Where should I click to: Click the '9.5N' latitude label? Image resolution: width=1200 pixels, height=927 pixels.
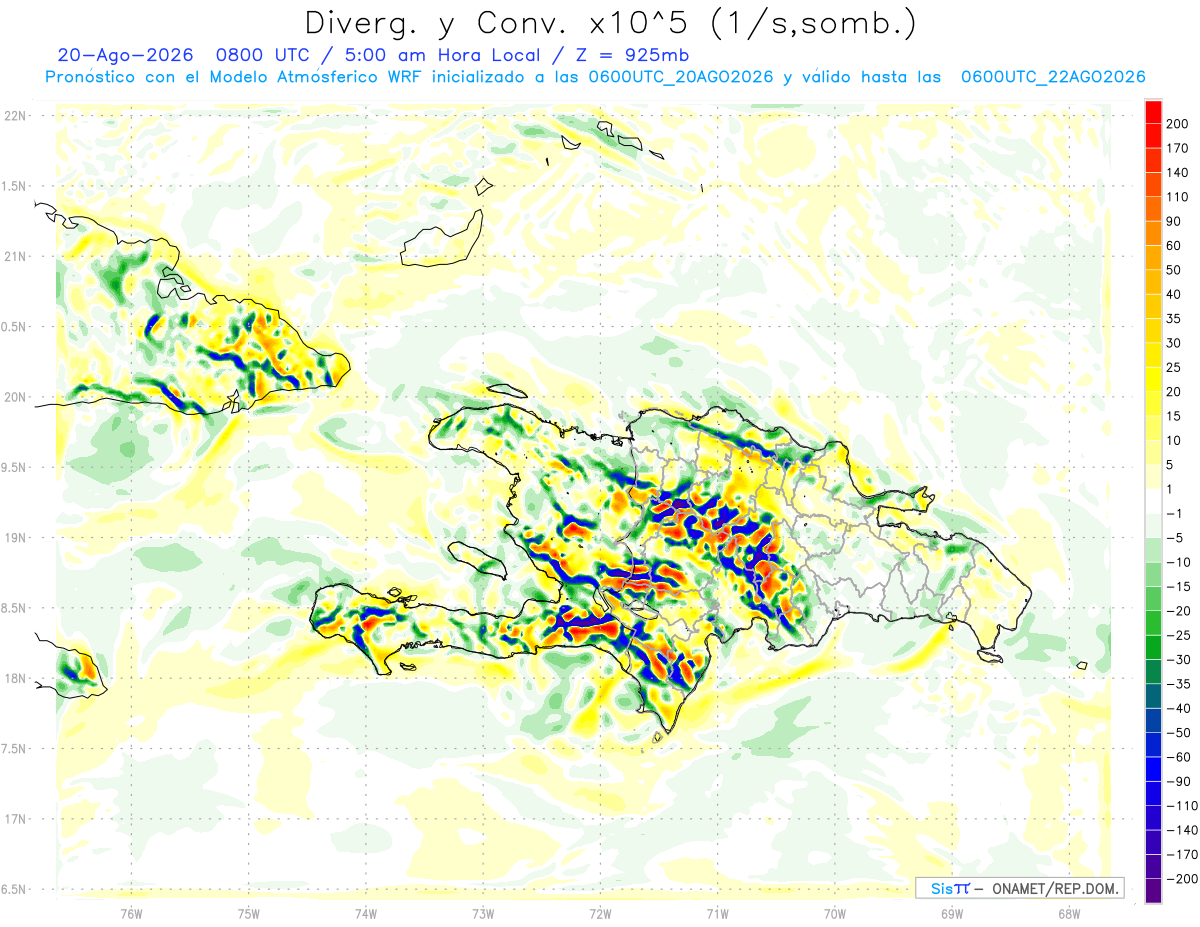click(x=14, y=467)
